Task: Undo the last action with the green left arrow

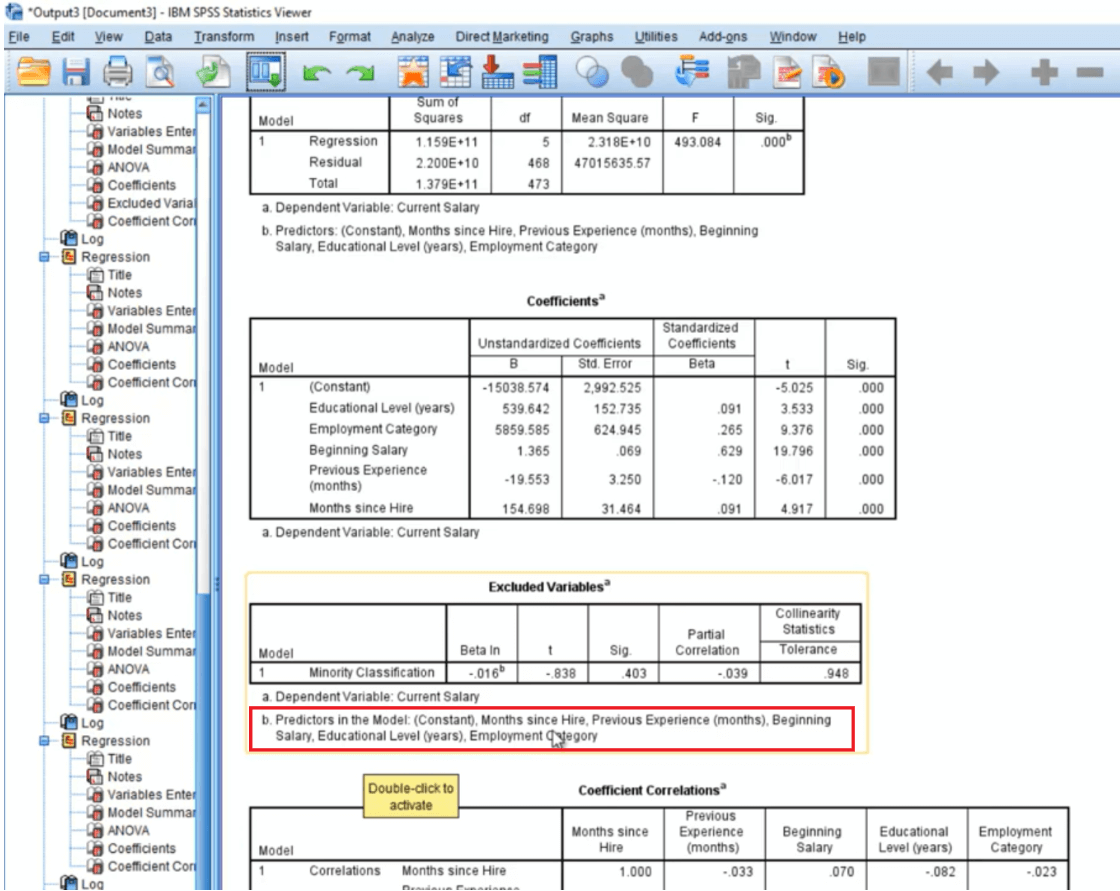Action: 316,72
